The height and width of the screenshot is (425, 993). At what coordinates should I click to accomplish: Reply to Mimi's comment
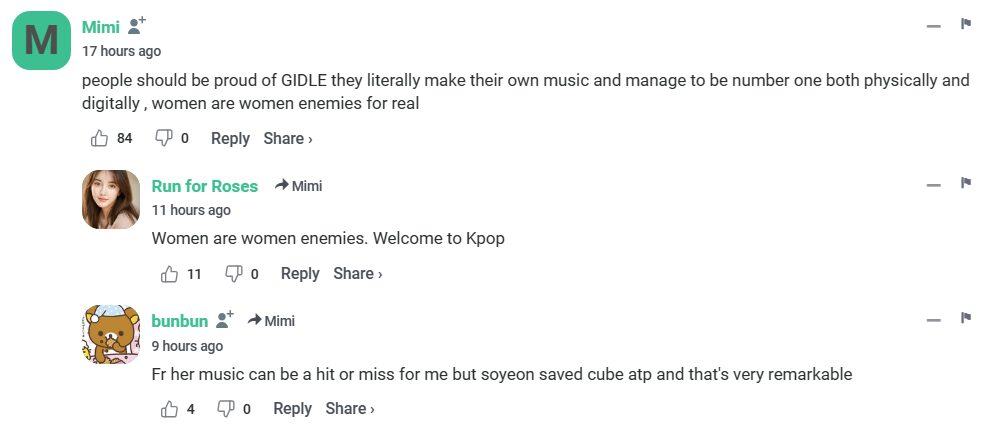(230, 138)
